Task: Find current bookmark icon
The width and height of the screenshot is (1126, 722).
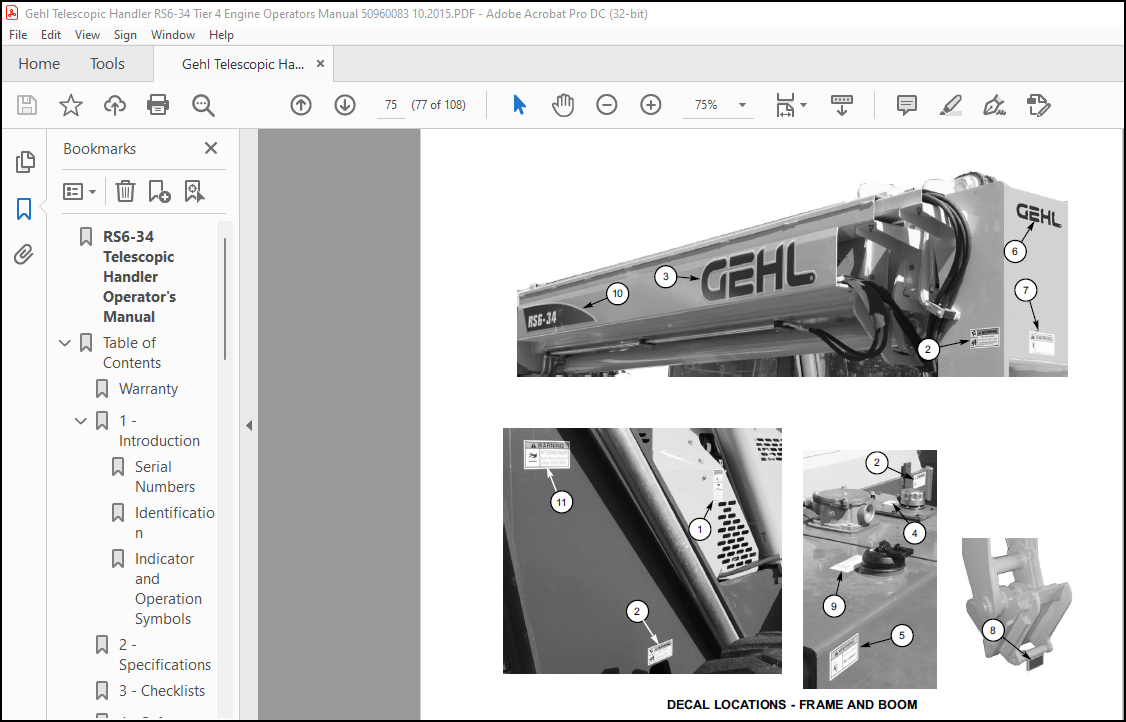Action: pyautogui.click(x=194, y=191)
